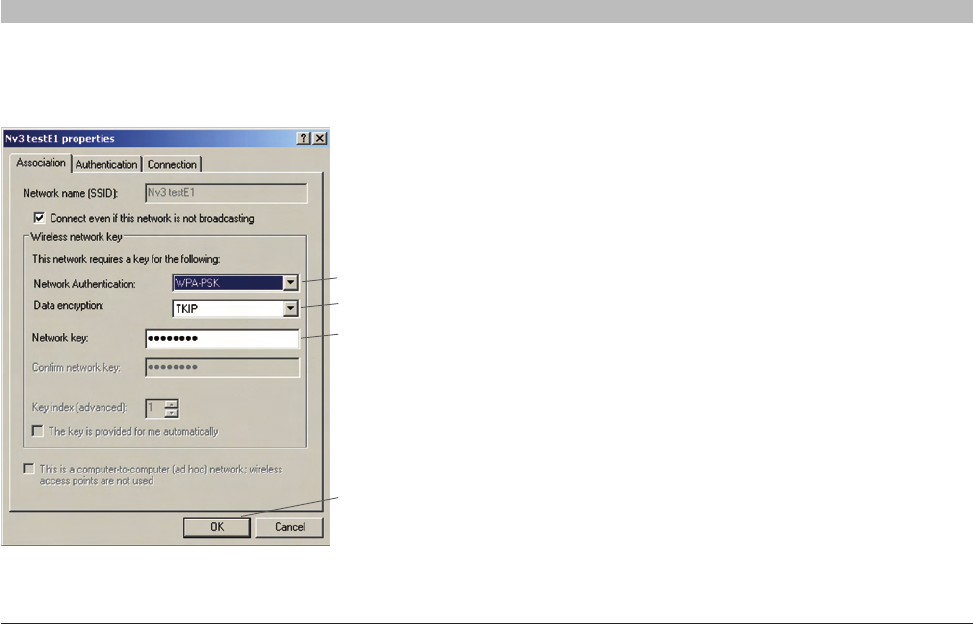Select the TKIP encryption value
The width and height of the screenshot is (973, 624).
pos(228,308)
